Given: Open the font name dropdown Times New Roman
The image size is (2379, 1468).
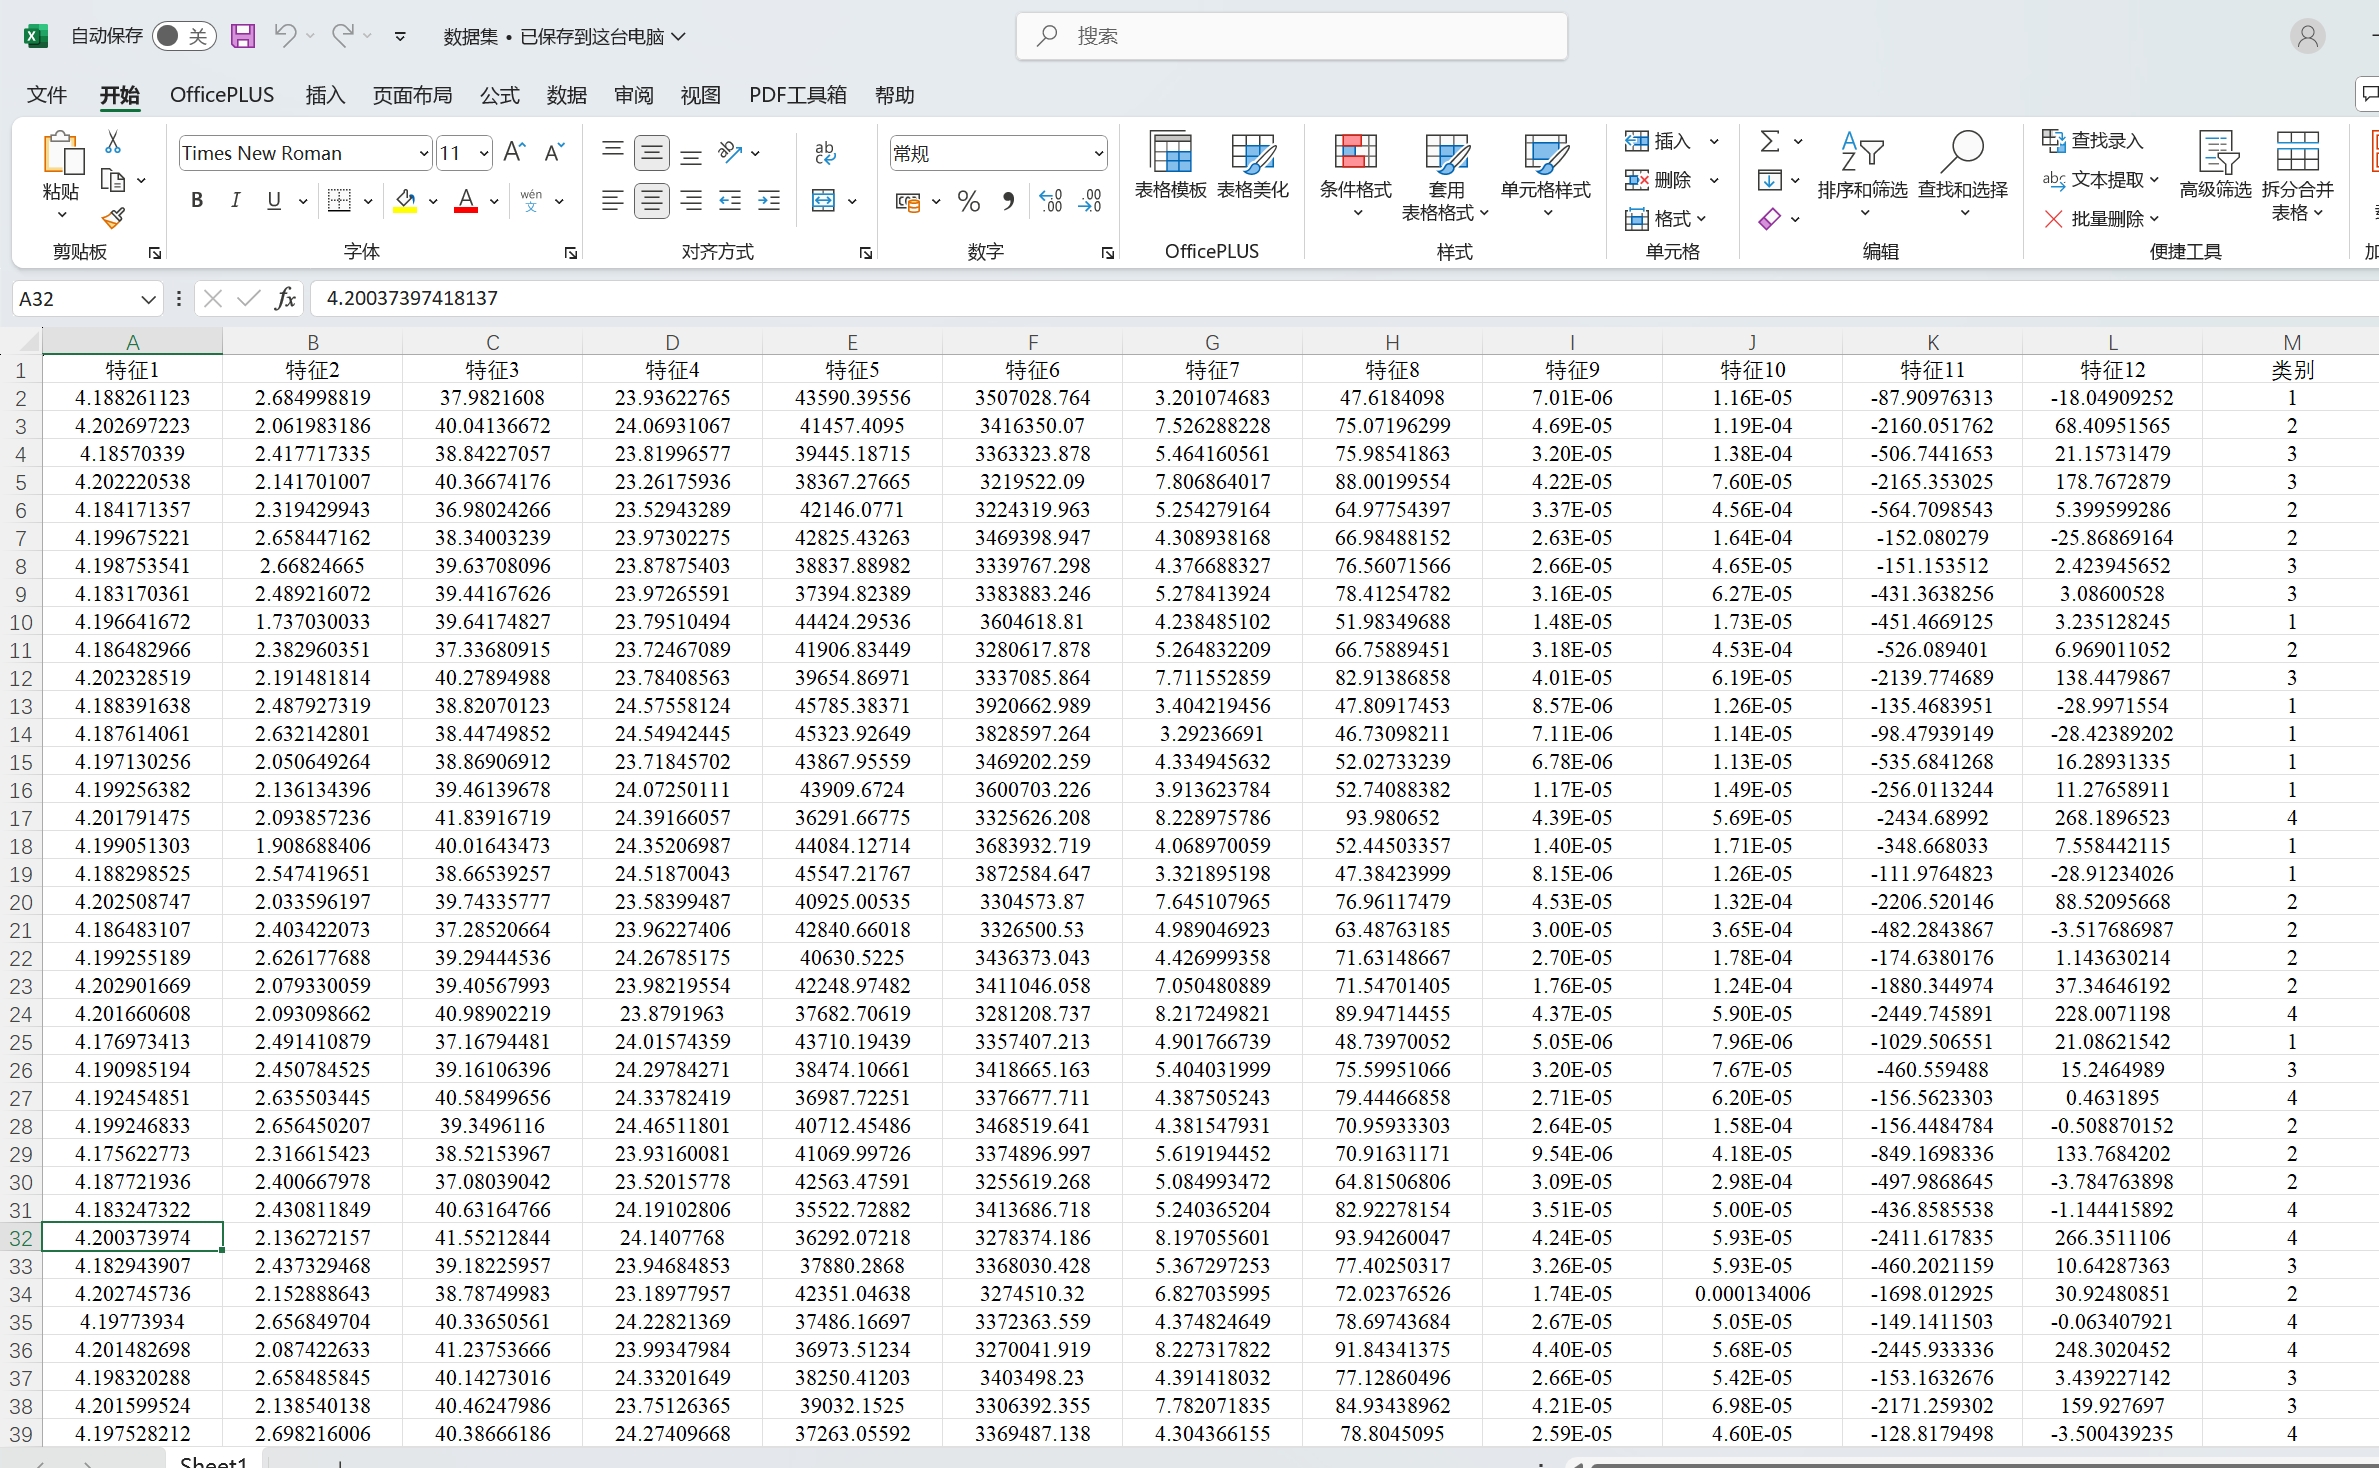Looking at the screenshot, I should 423,153.
